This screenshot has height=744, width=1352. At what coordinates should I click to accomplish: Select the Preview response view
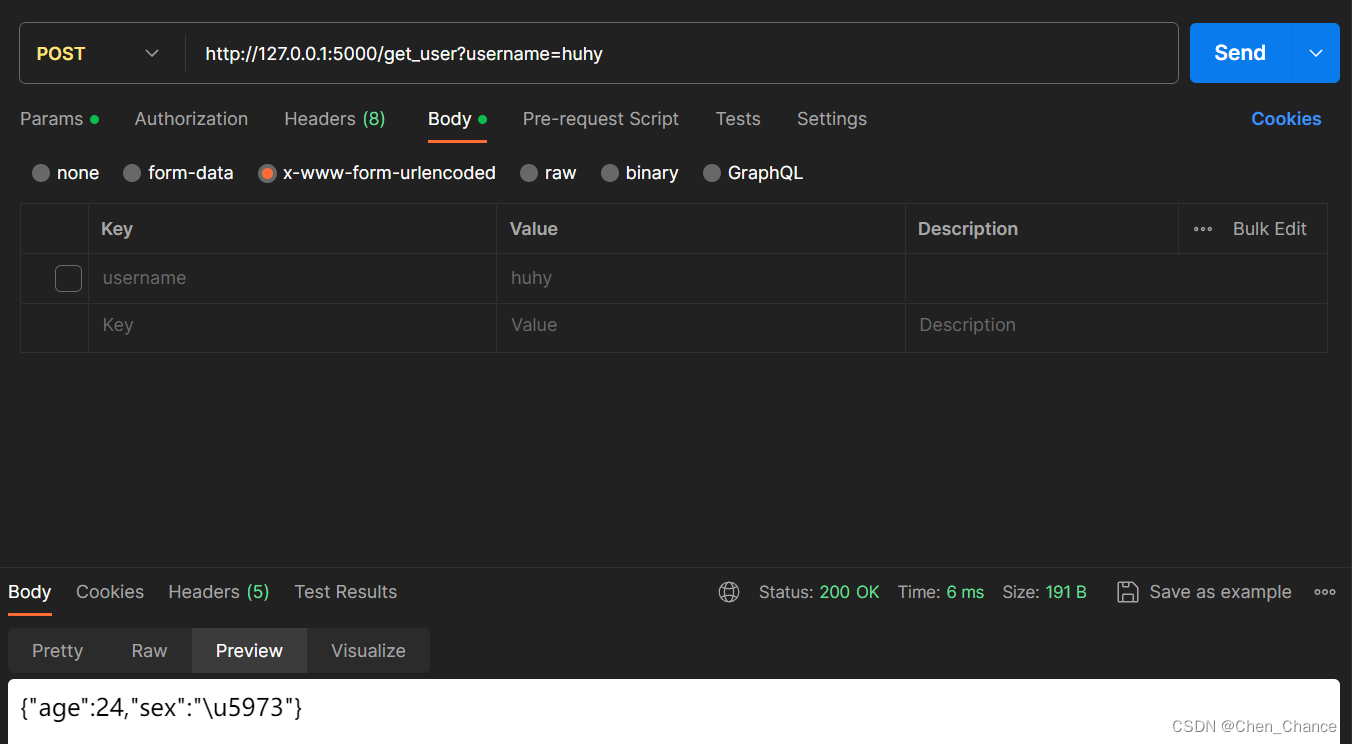249,651
